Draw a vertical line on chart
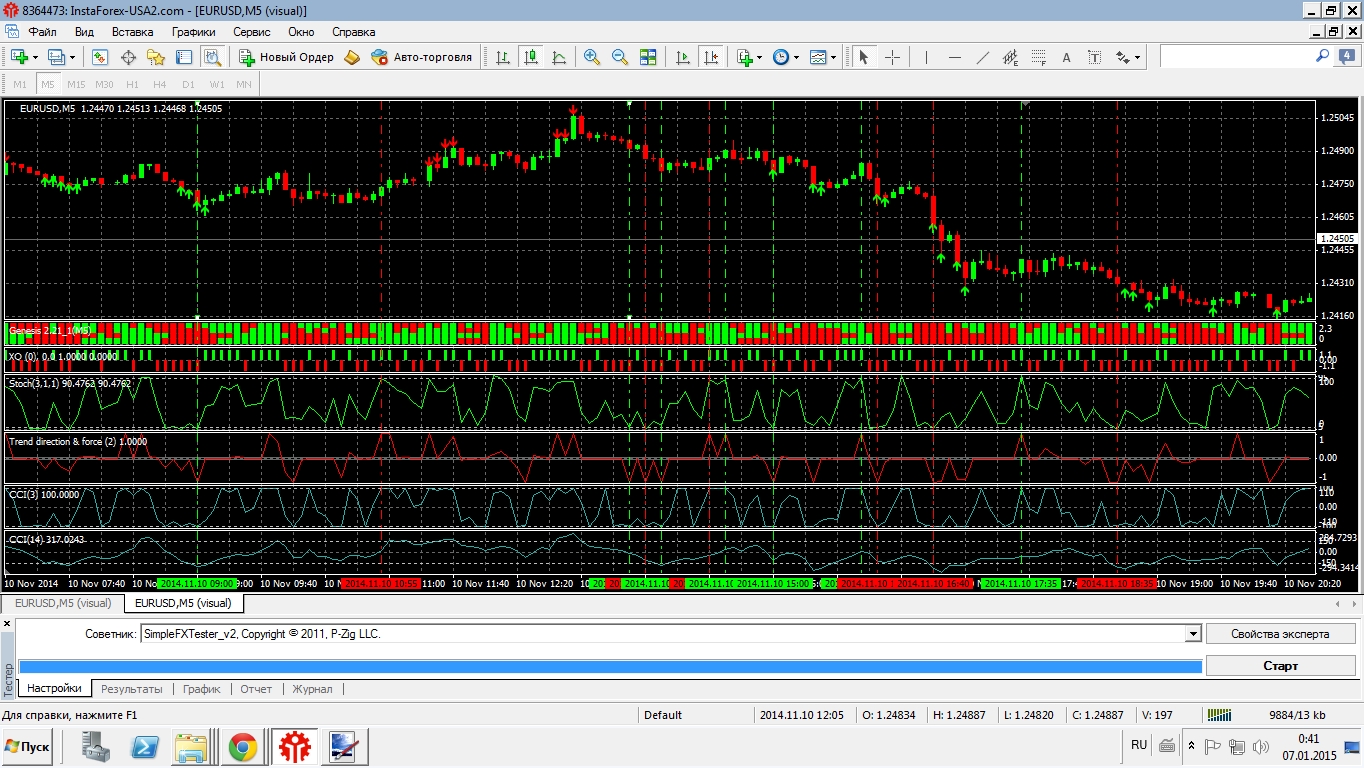 click(926, 57)
